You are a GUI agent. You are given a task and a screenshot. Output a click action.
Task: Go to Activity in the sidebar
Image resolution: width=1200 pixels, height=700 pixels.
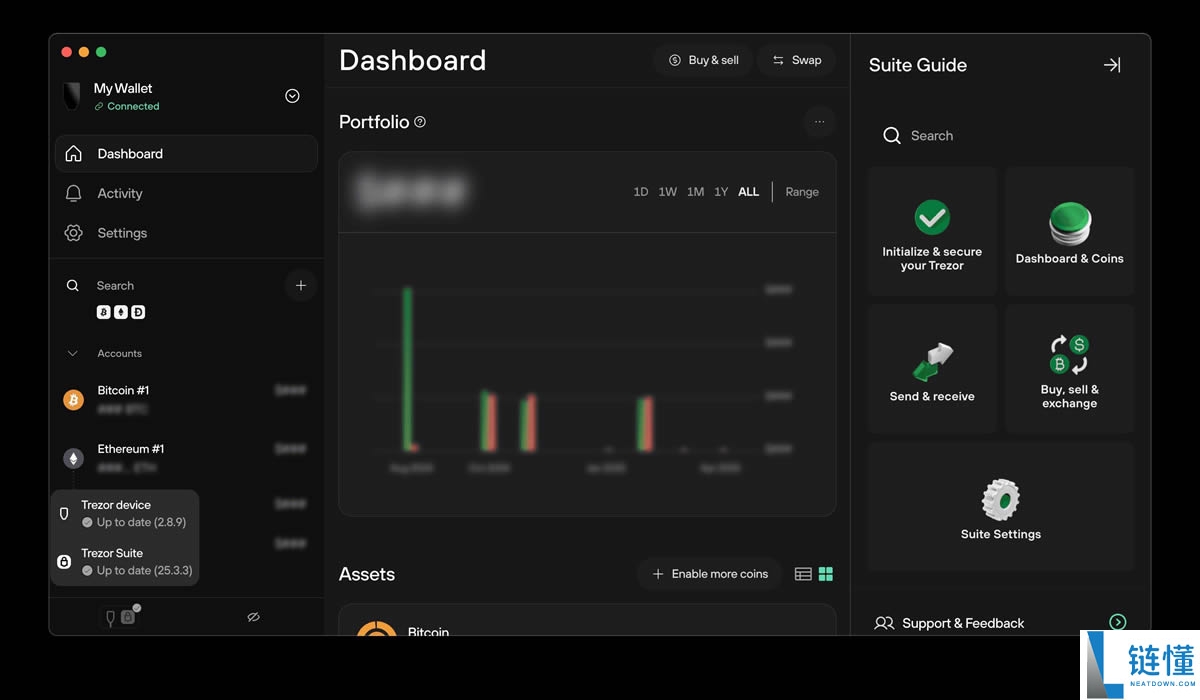pos(120,193)
